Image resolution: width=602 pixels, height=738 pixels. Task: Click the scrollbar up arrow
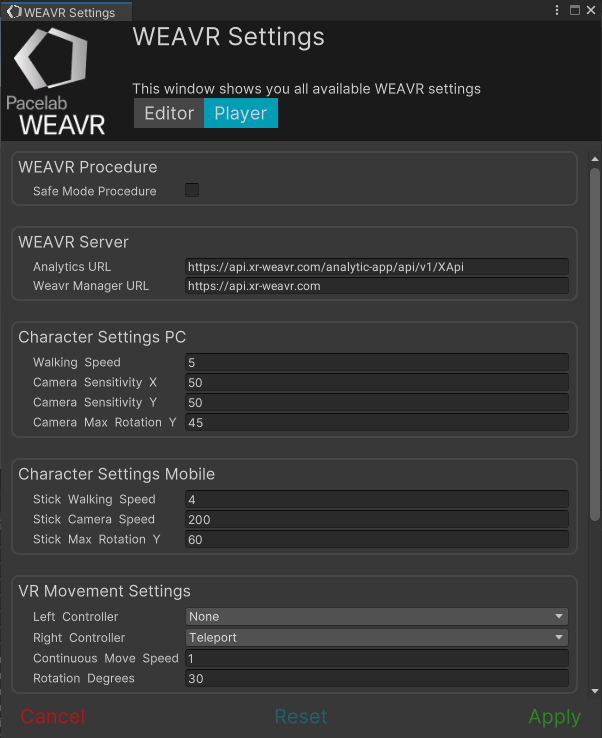(595, 159)
